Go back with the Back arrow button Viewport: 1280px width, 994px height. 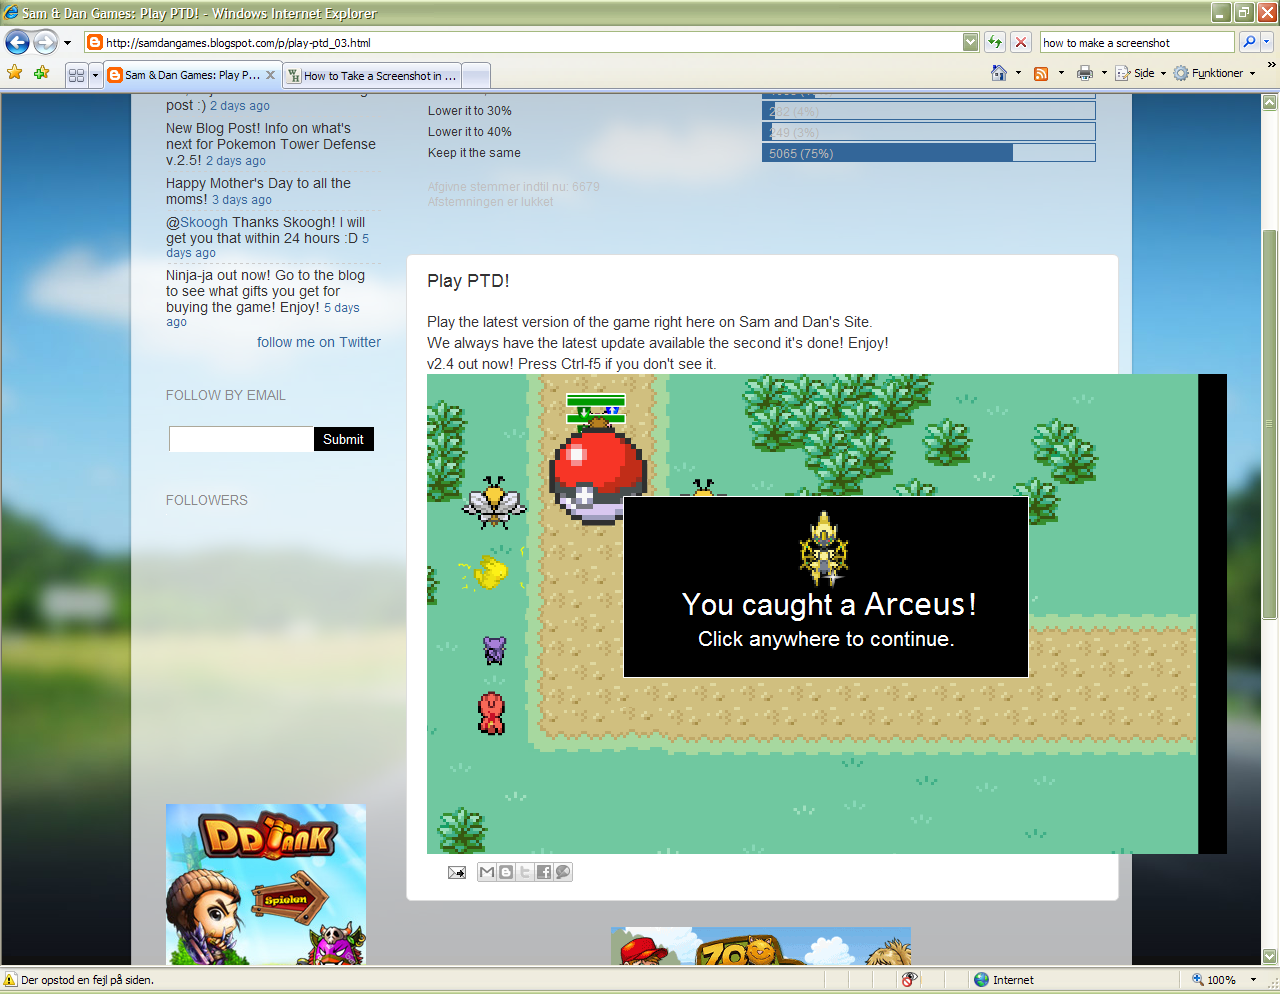[17, 42]
